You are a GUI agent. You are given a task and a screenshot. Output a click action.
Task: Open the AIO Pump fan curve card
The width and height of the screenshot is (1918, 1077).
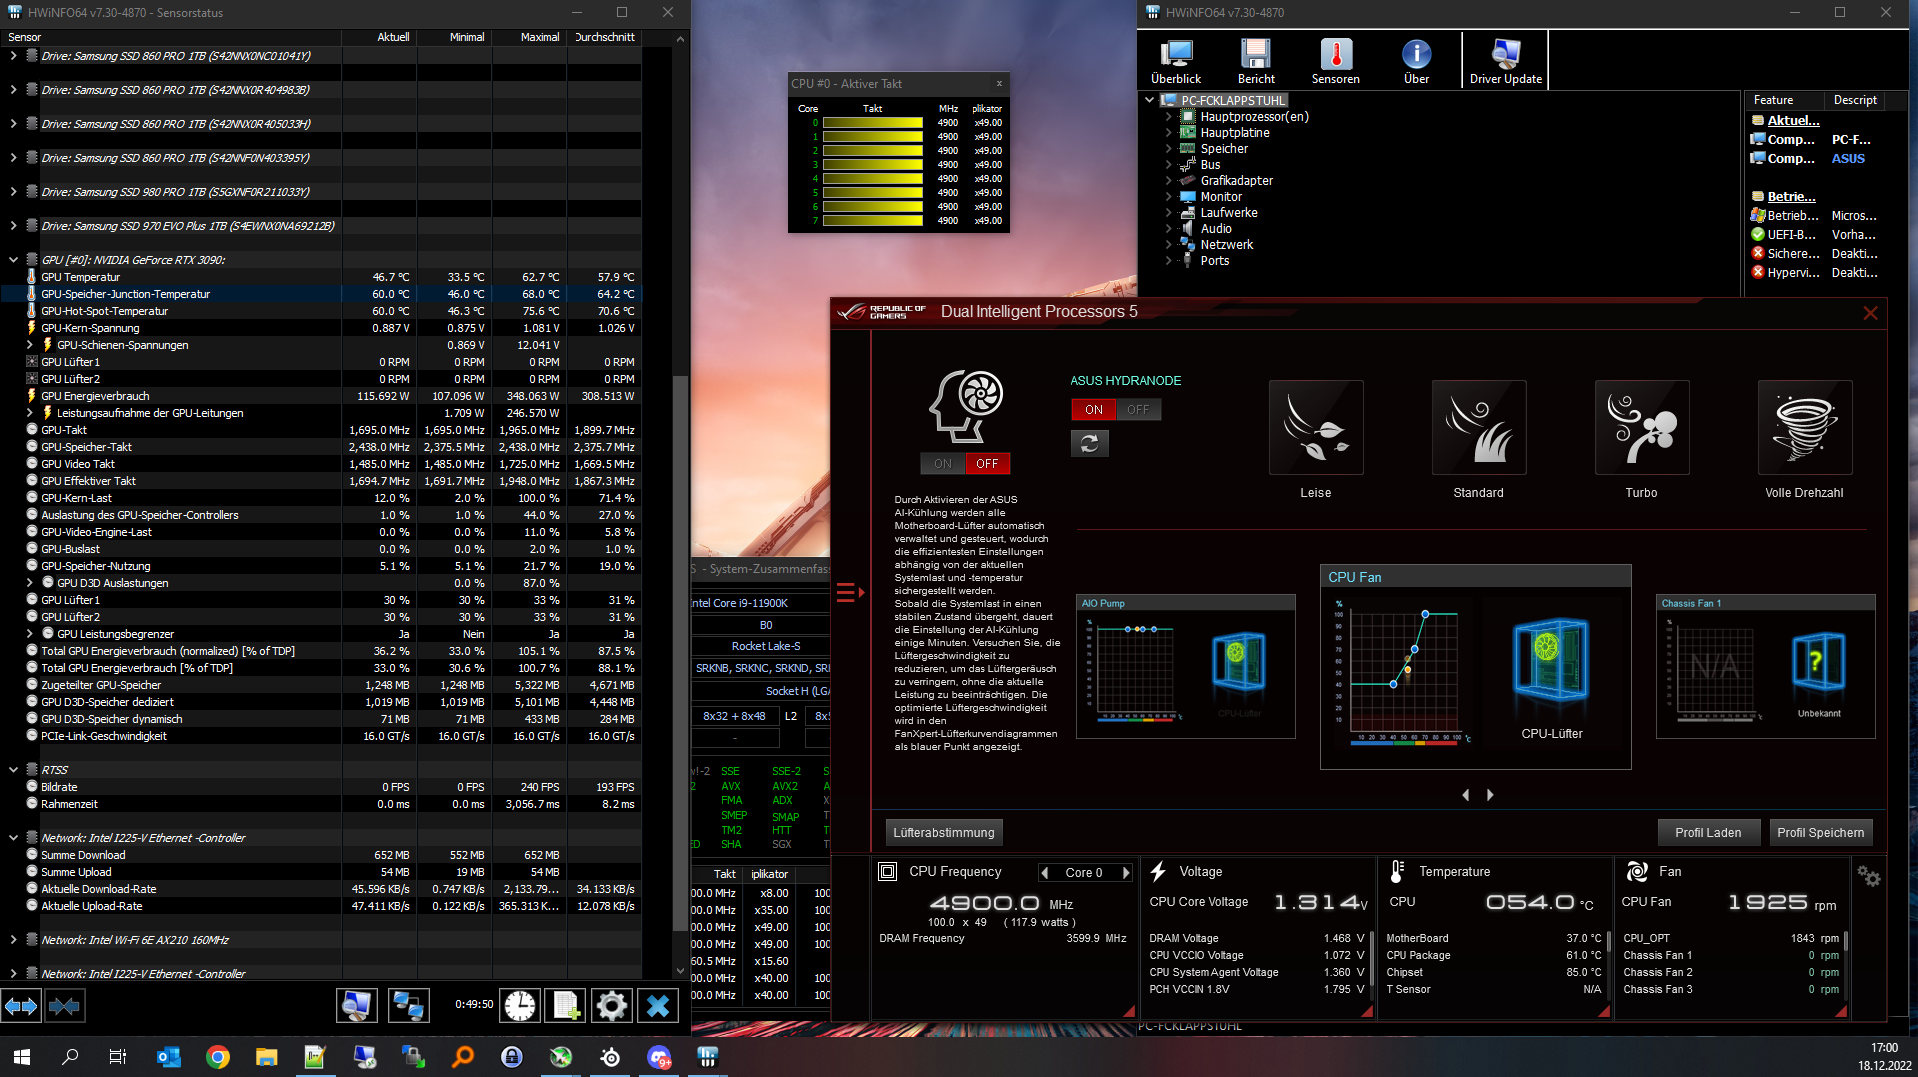(1186, 666)
